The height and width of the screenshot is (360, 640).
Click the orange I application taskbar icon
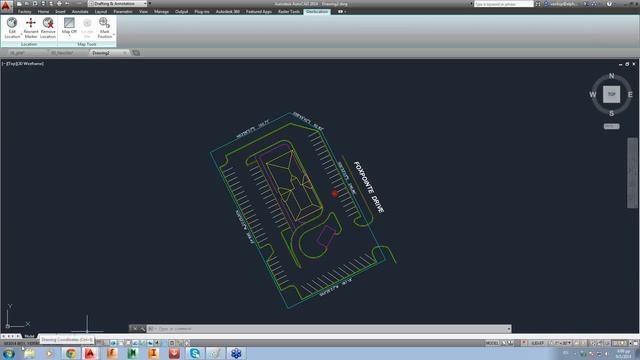click(x=153, y=353)
